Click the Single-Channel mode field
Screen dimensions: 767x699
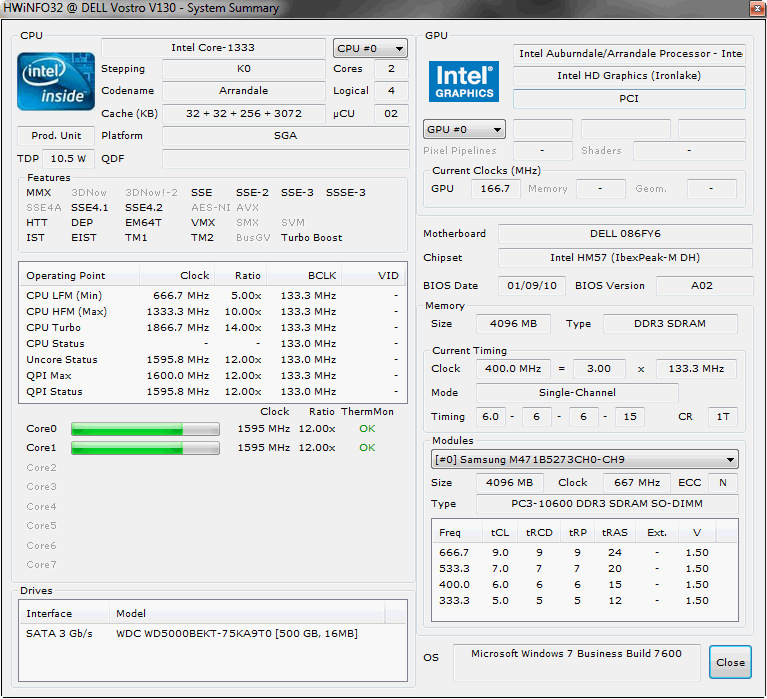[x=577, y=393]
